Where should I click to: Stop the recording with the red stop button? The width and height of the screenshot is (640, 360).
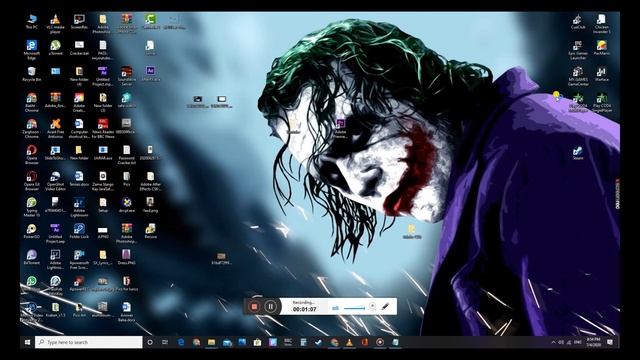coord(254,306)
